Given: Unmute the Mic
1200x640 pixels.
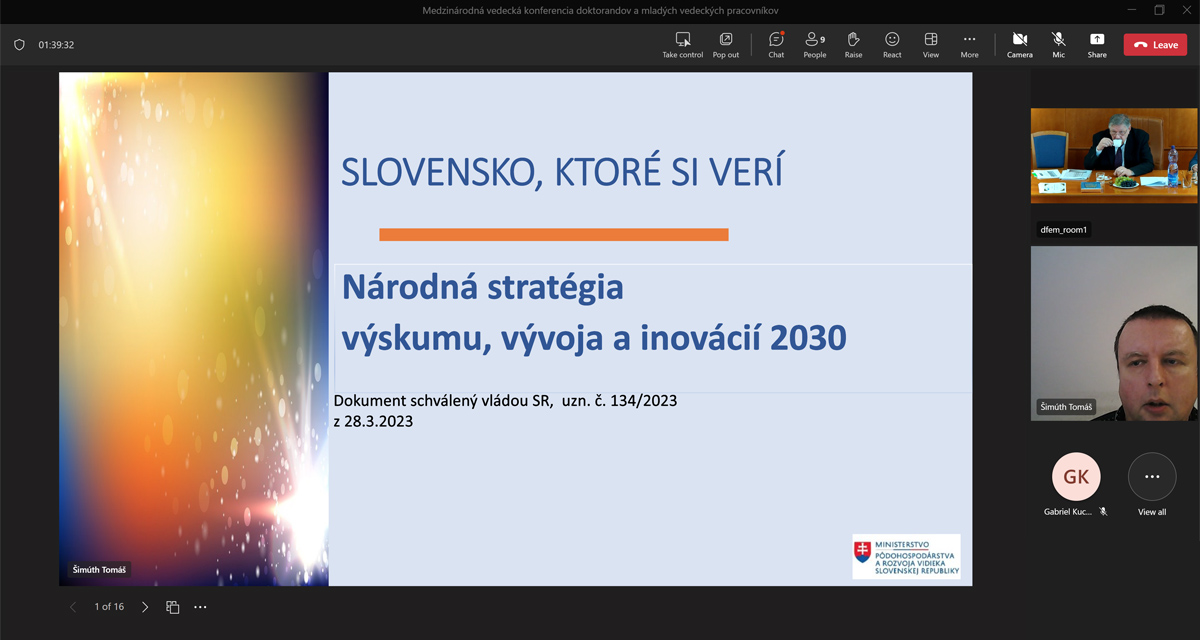Looking at the screenshot, I should tap(1058, 40).
